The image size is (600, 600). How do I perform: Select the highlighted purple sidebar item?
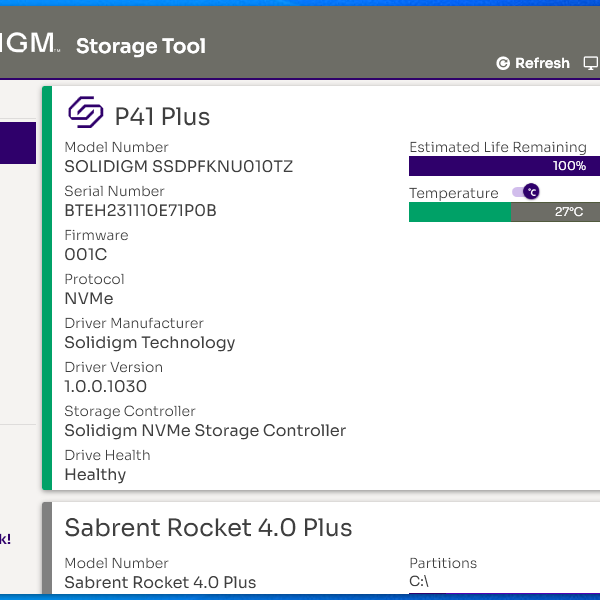point(18,143)
